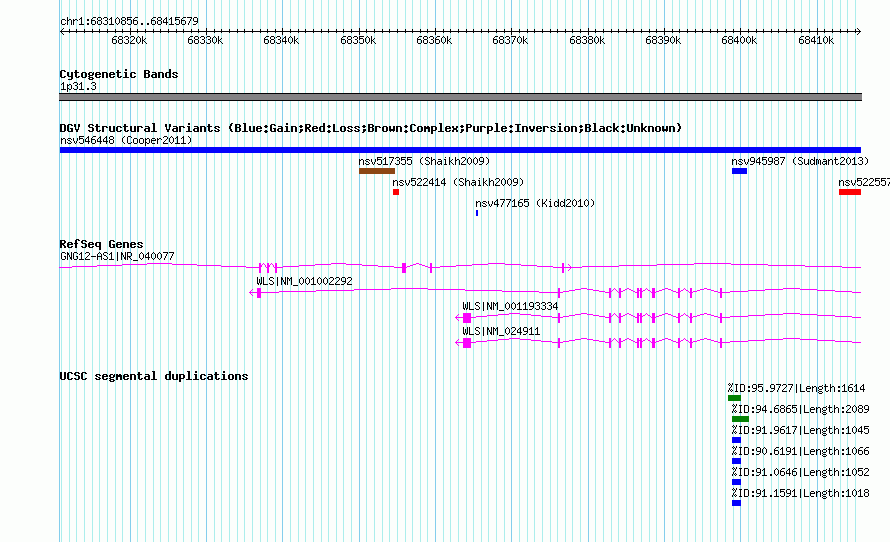890x542 pixels.
Task: Open the WLS|NM_001193334 transcript label
Action: pos(510,306)
